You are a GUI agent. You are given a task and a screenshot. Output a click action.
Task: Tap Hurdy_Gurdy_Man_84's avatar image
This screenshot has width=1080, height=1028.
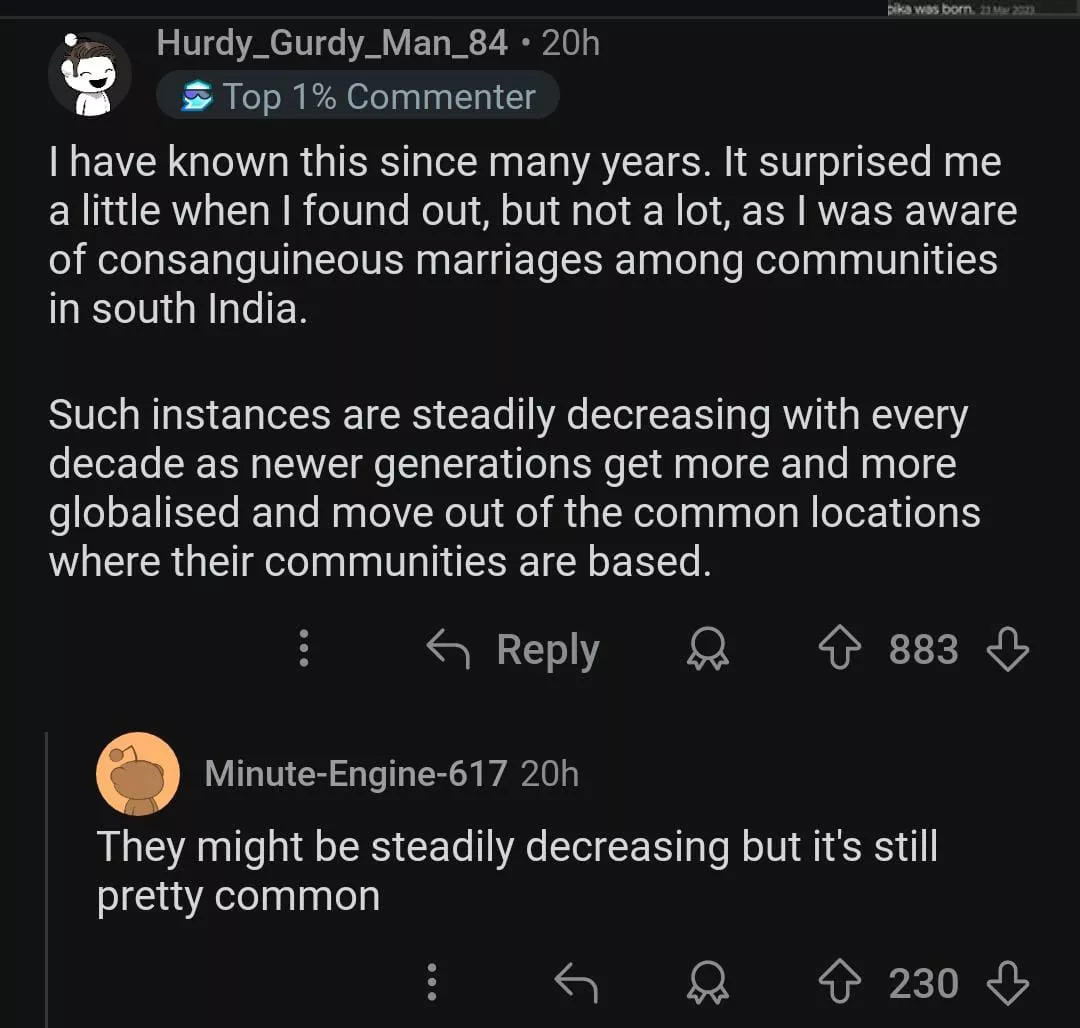(x=90, y=74)
